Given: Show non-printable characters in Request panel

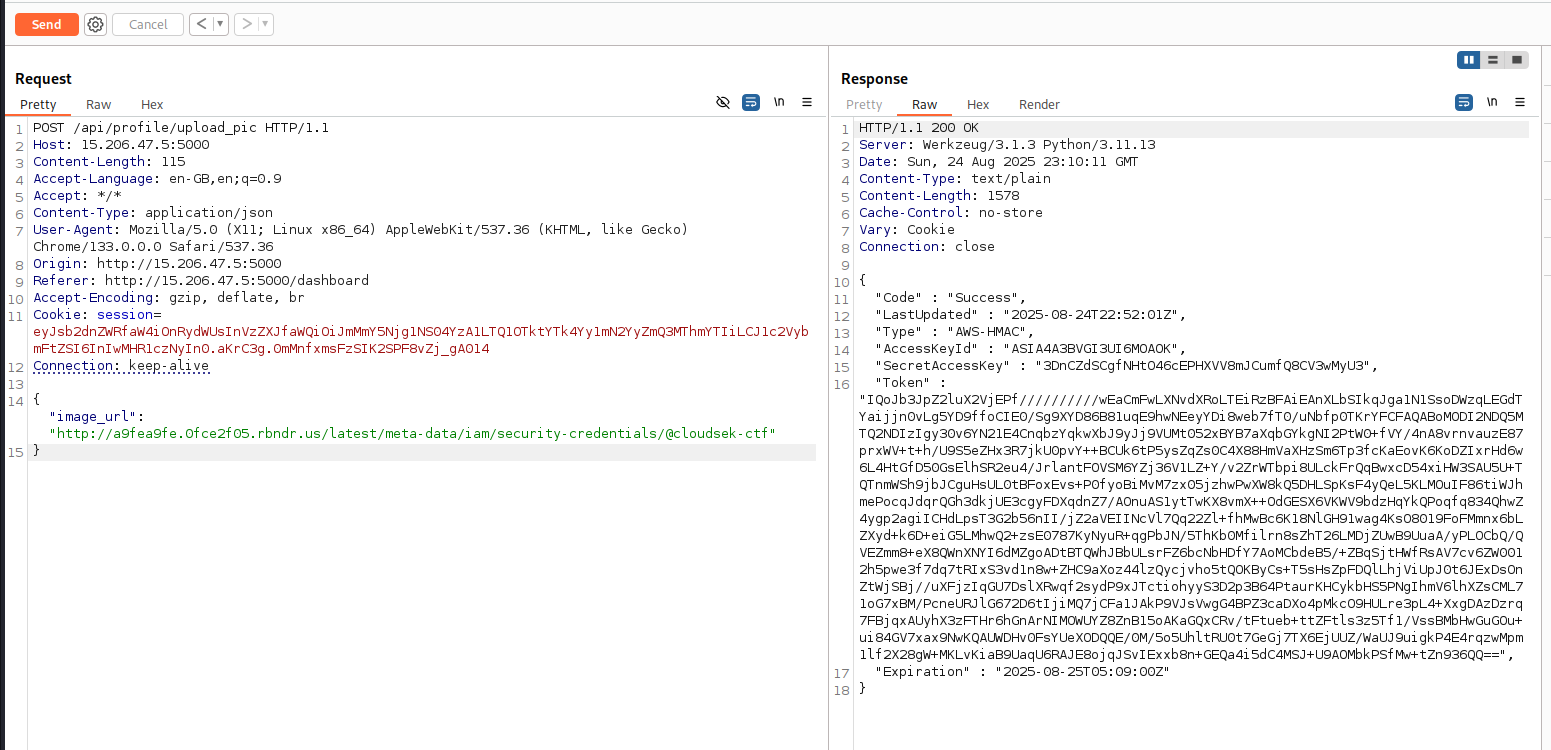Looking at the screenshot, I should tap(779, 102).
